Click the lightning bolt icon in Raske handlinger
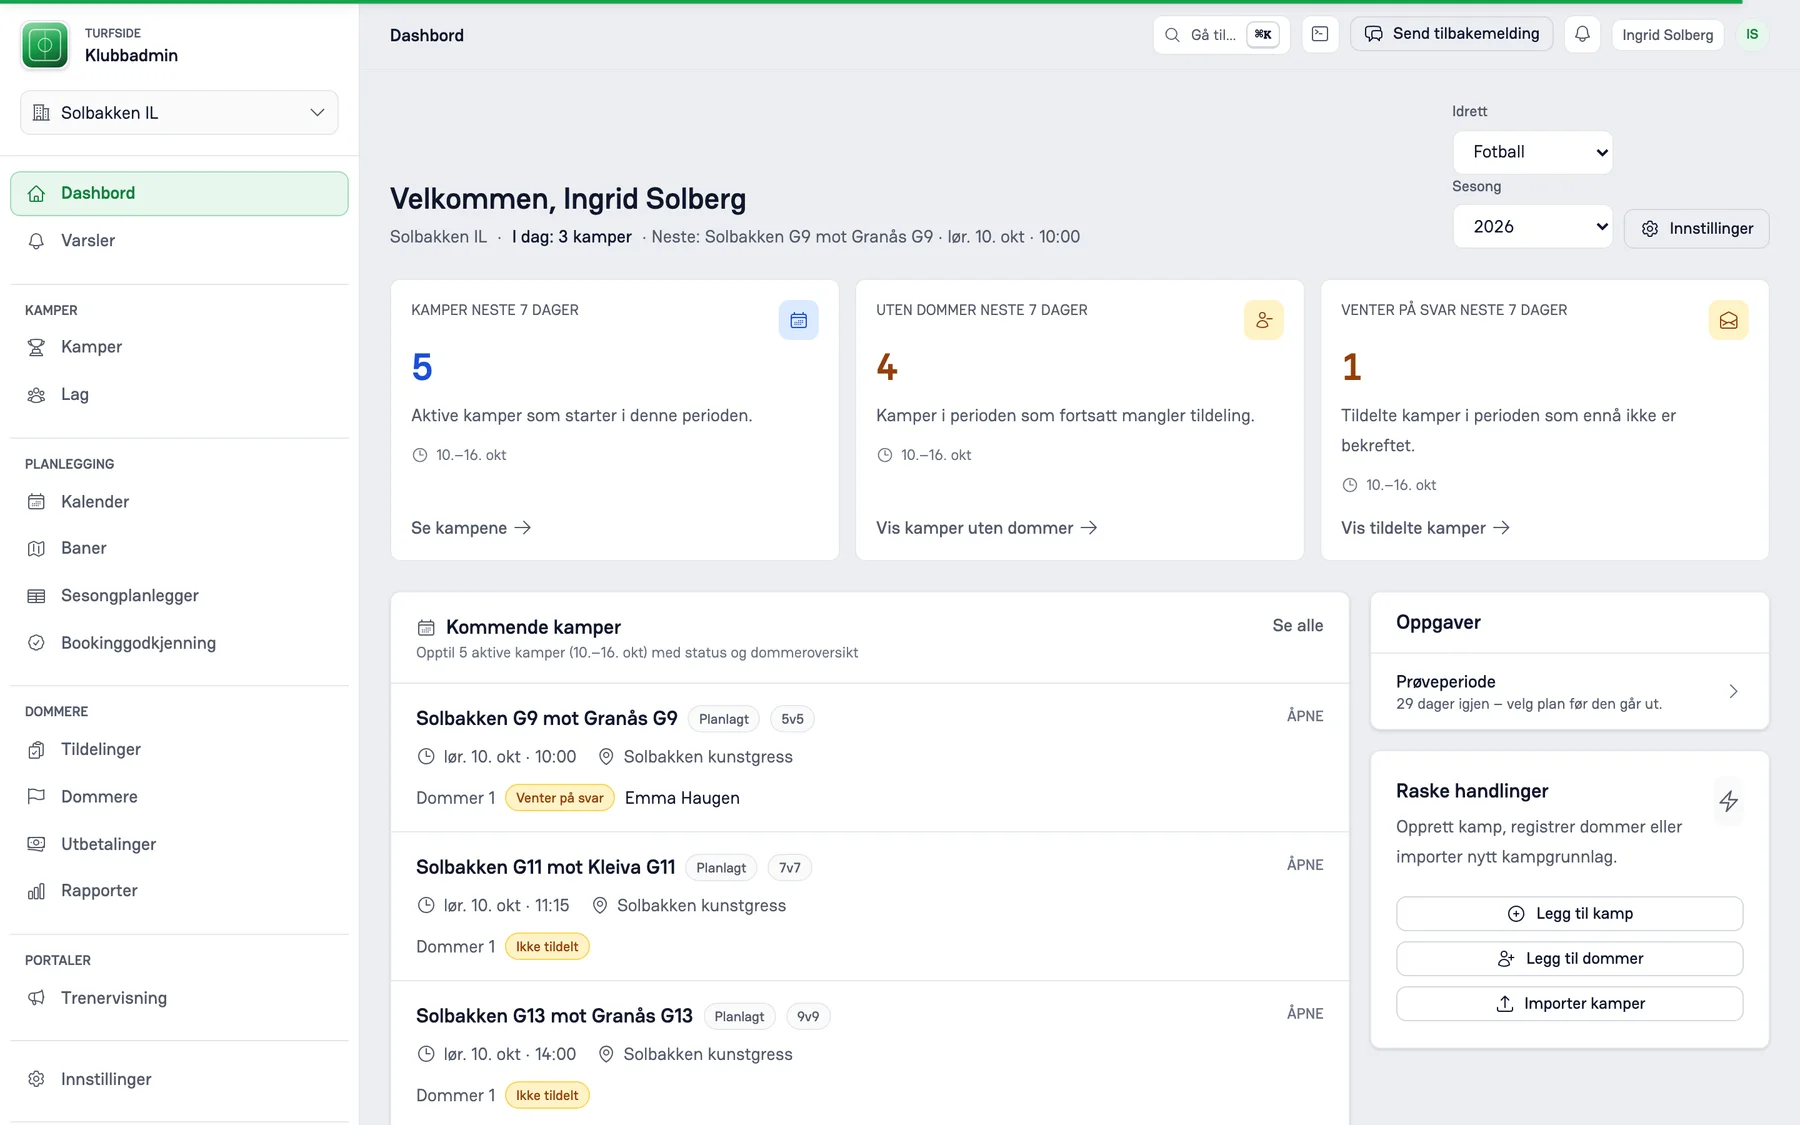Viewport: 1800px width, 1125px height. click(x=1728, y=801)
